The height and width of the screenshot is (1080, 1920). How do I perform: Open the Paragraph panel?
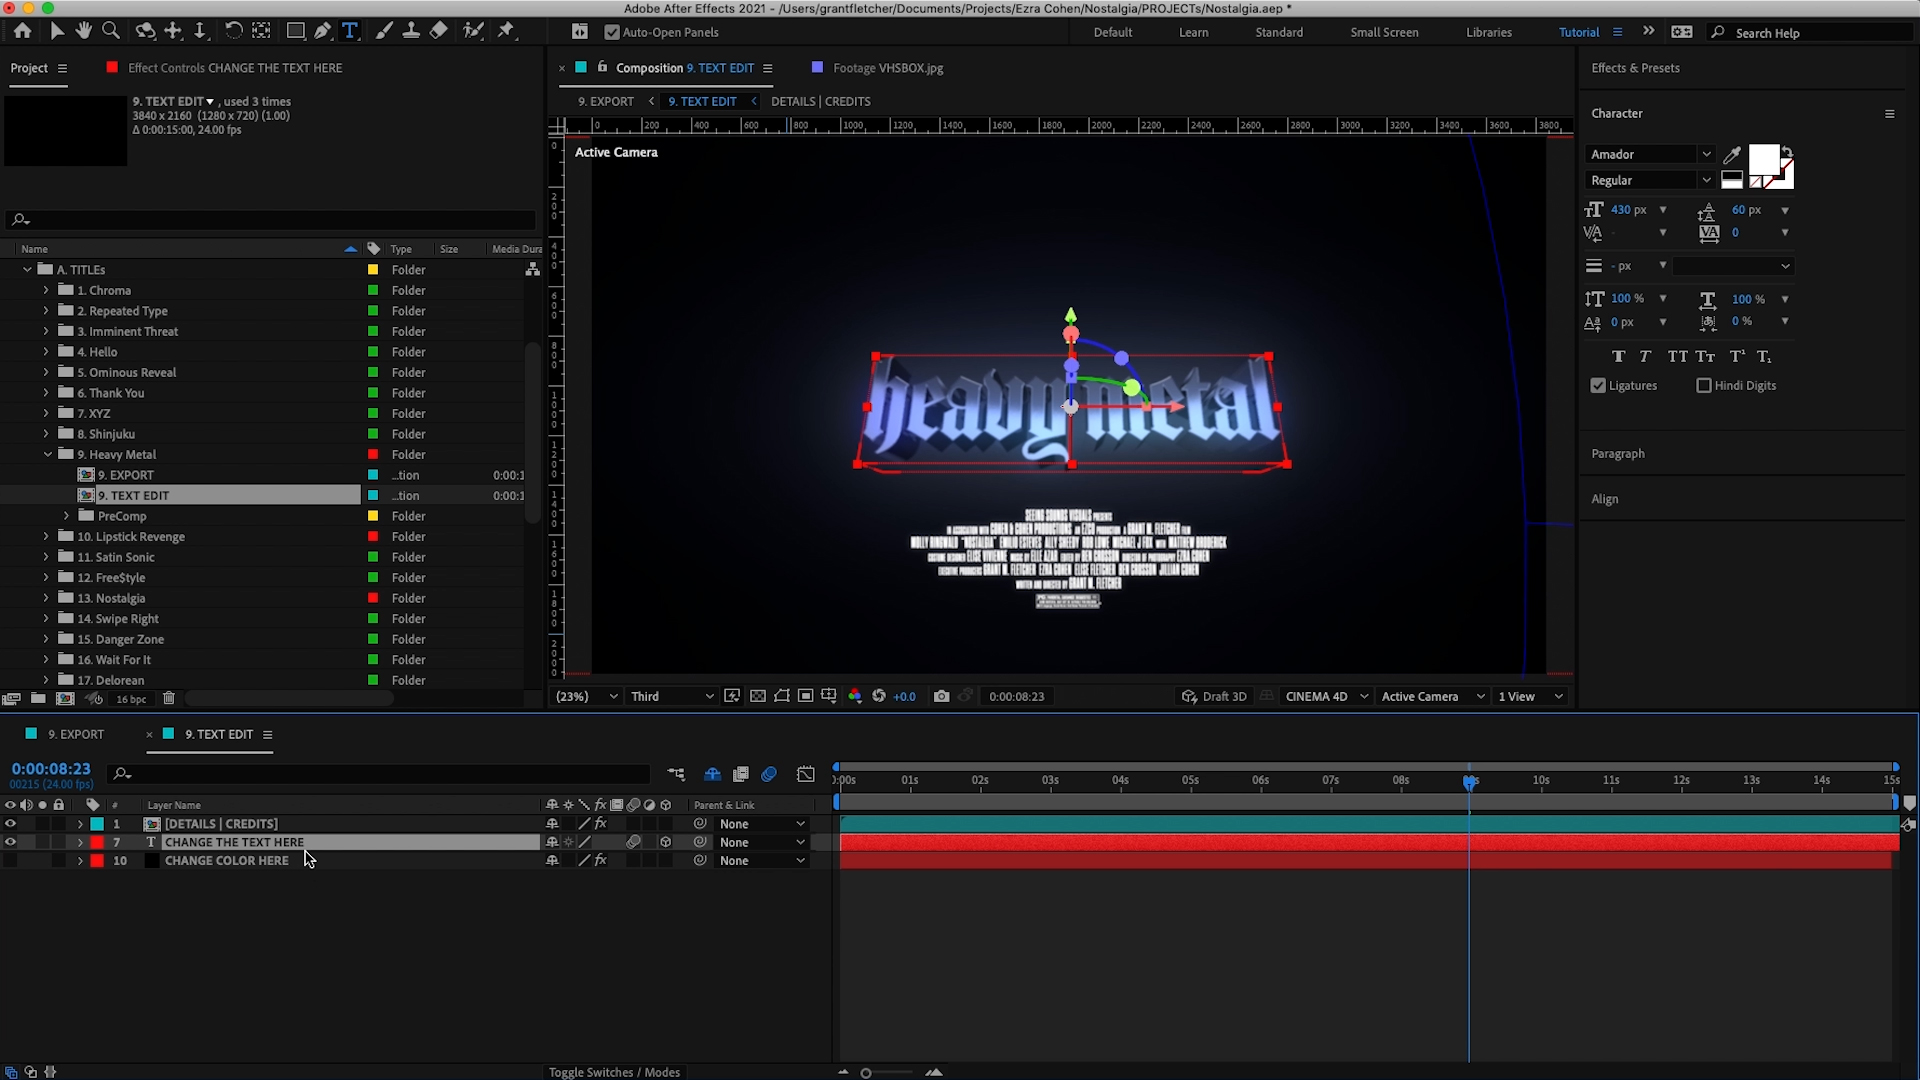pyautogui.click(x=1617, y=453)
